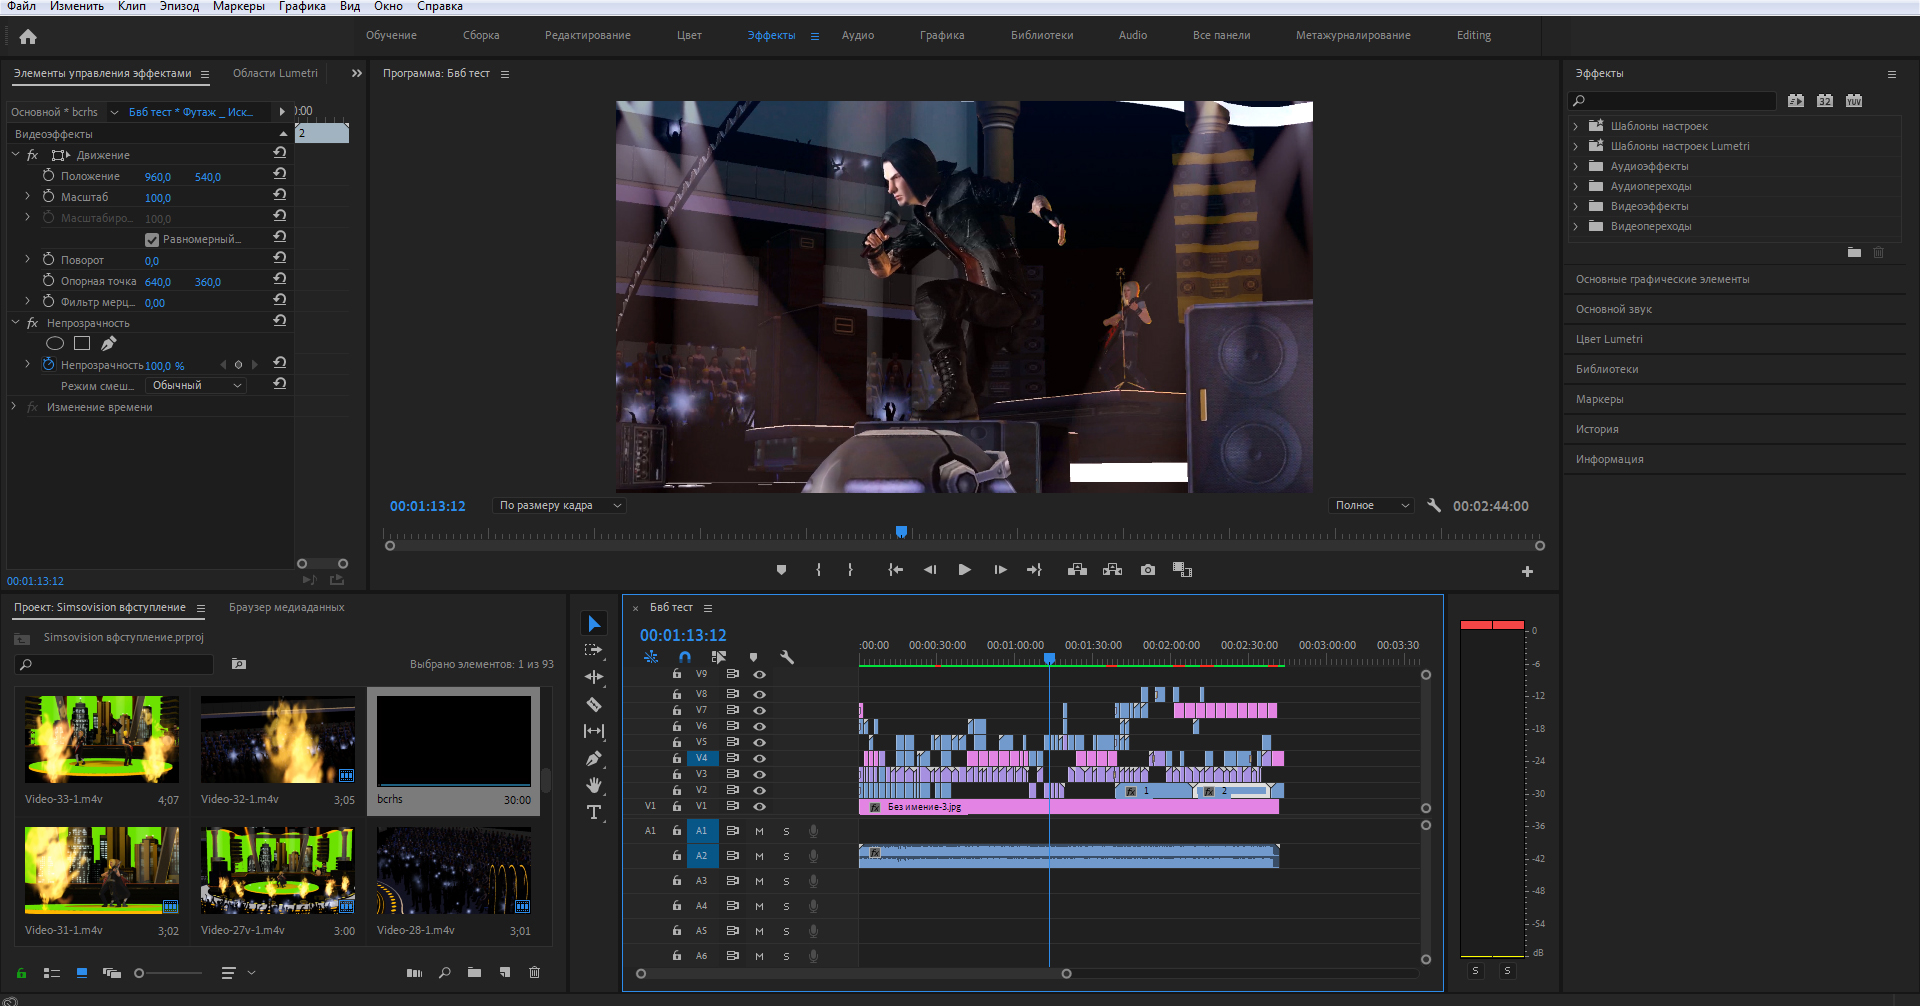Open the Обычный blend mode dropdown
1920x1006 pixels.
tap(196, 385)
